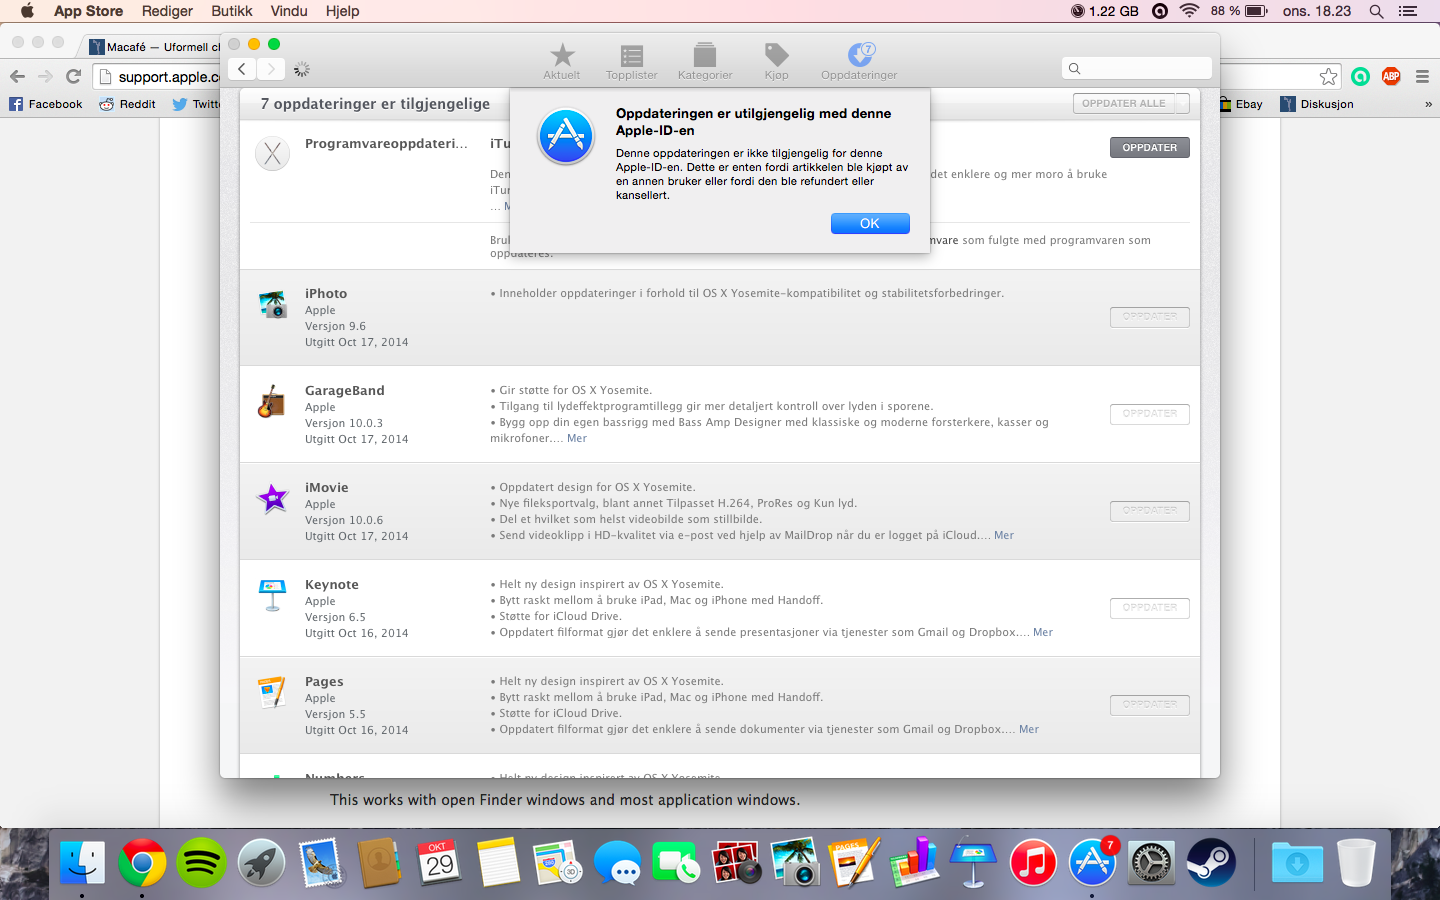Click the Wi-Fi status icon
1440x900 pixels.
point(1189,11)
